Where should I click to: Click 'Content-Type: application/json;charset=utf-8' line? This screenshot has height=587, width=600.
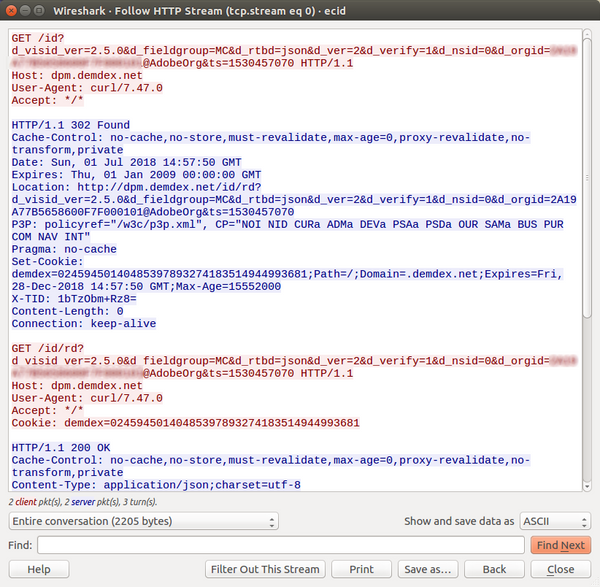[156, 485]
